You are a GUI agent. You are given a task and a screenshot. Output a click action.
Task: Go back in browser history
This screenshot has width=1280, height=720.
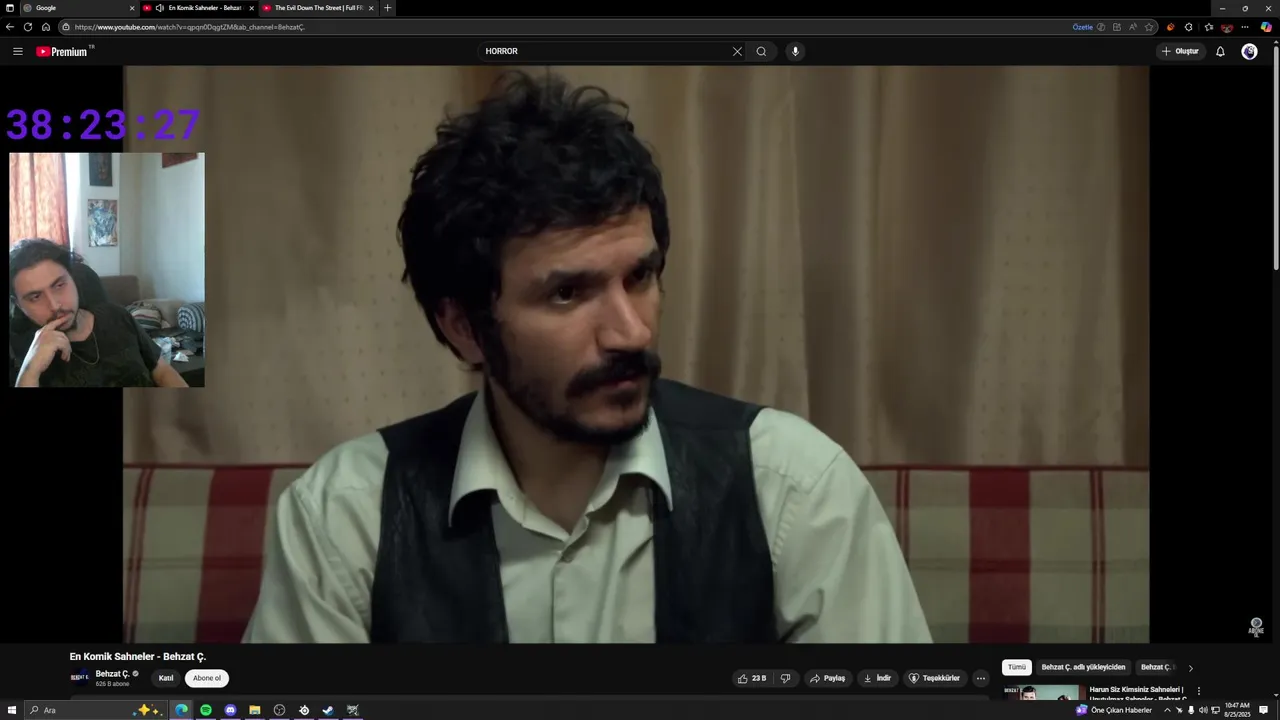[10, 27]
